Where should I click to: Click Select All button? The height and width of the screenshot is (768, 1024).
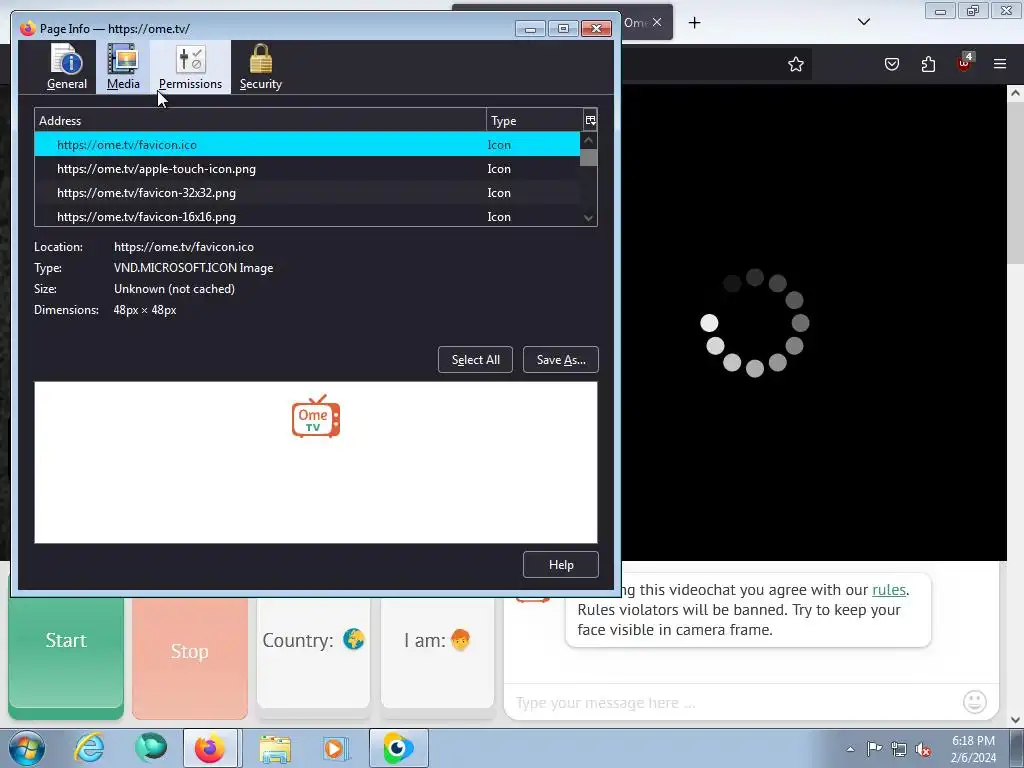(475, 360)
